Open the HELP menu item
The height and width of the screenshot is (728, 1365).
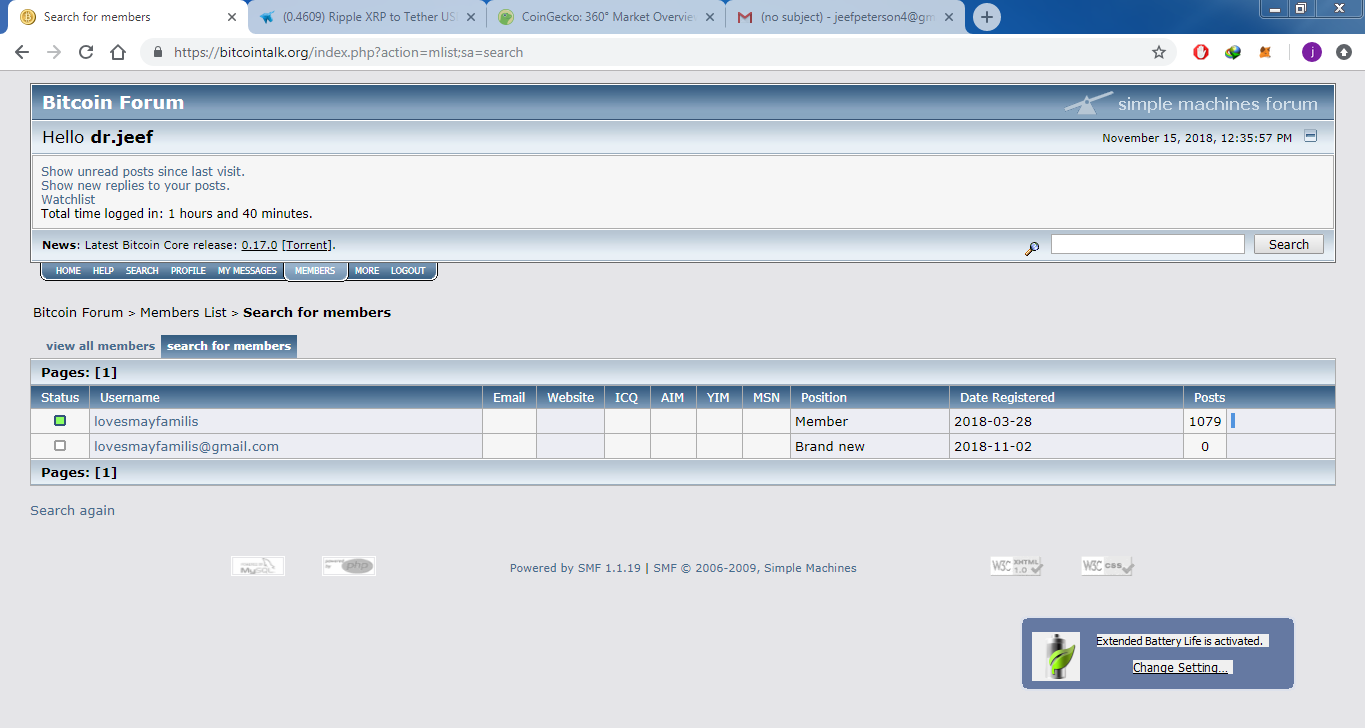pos(103,271)
